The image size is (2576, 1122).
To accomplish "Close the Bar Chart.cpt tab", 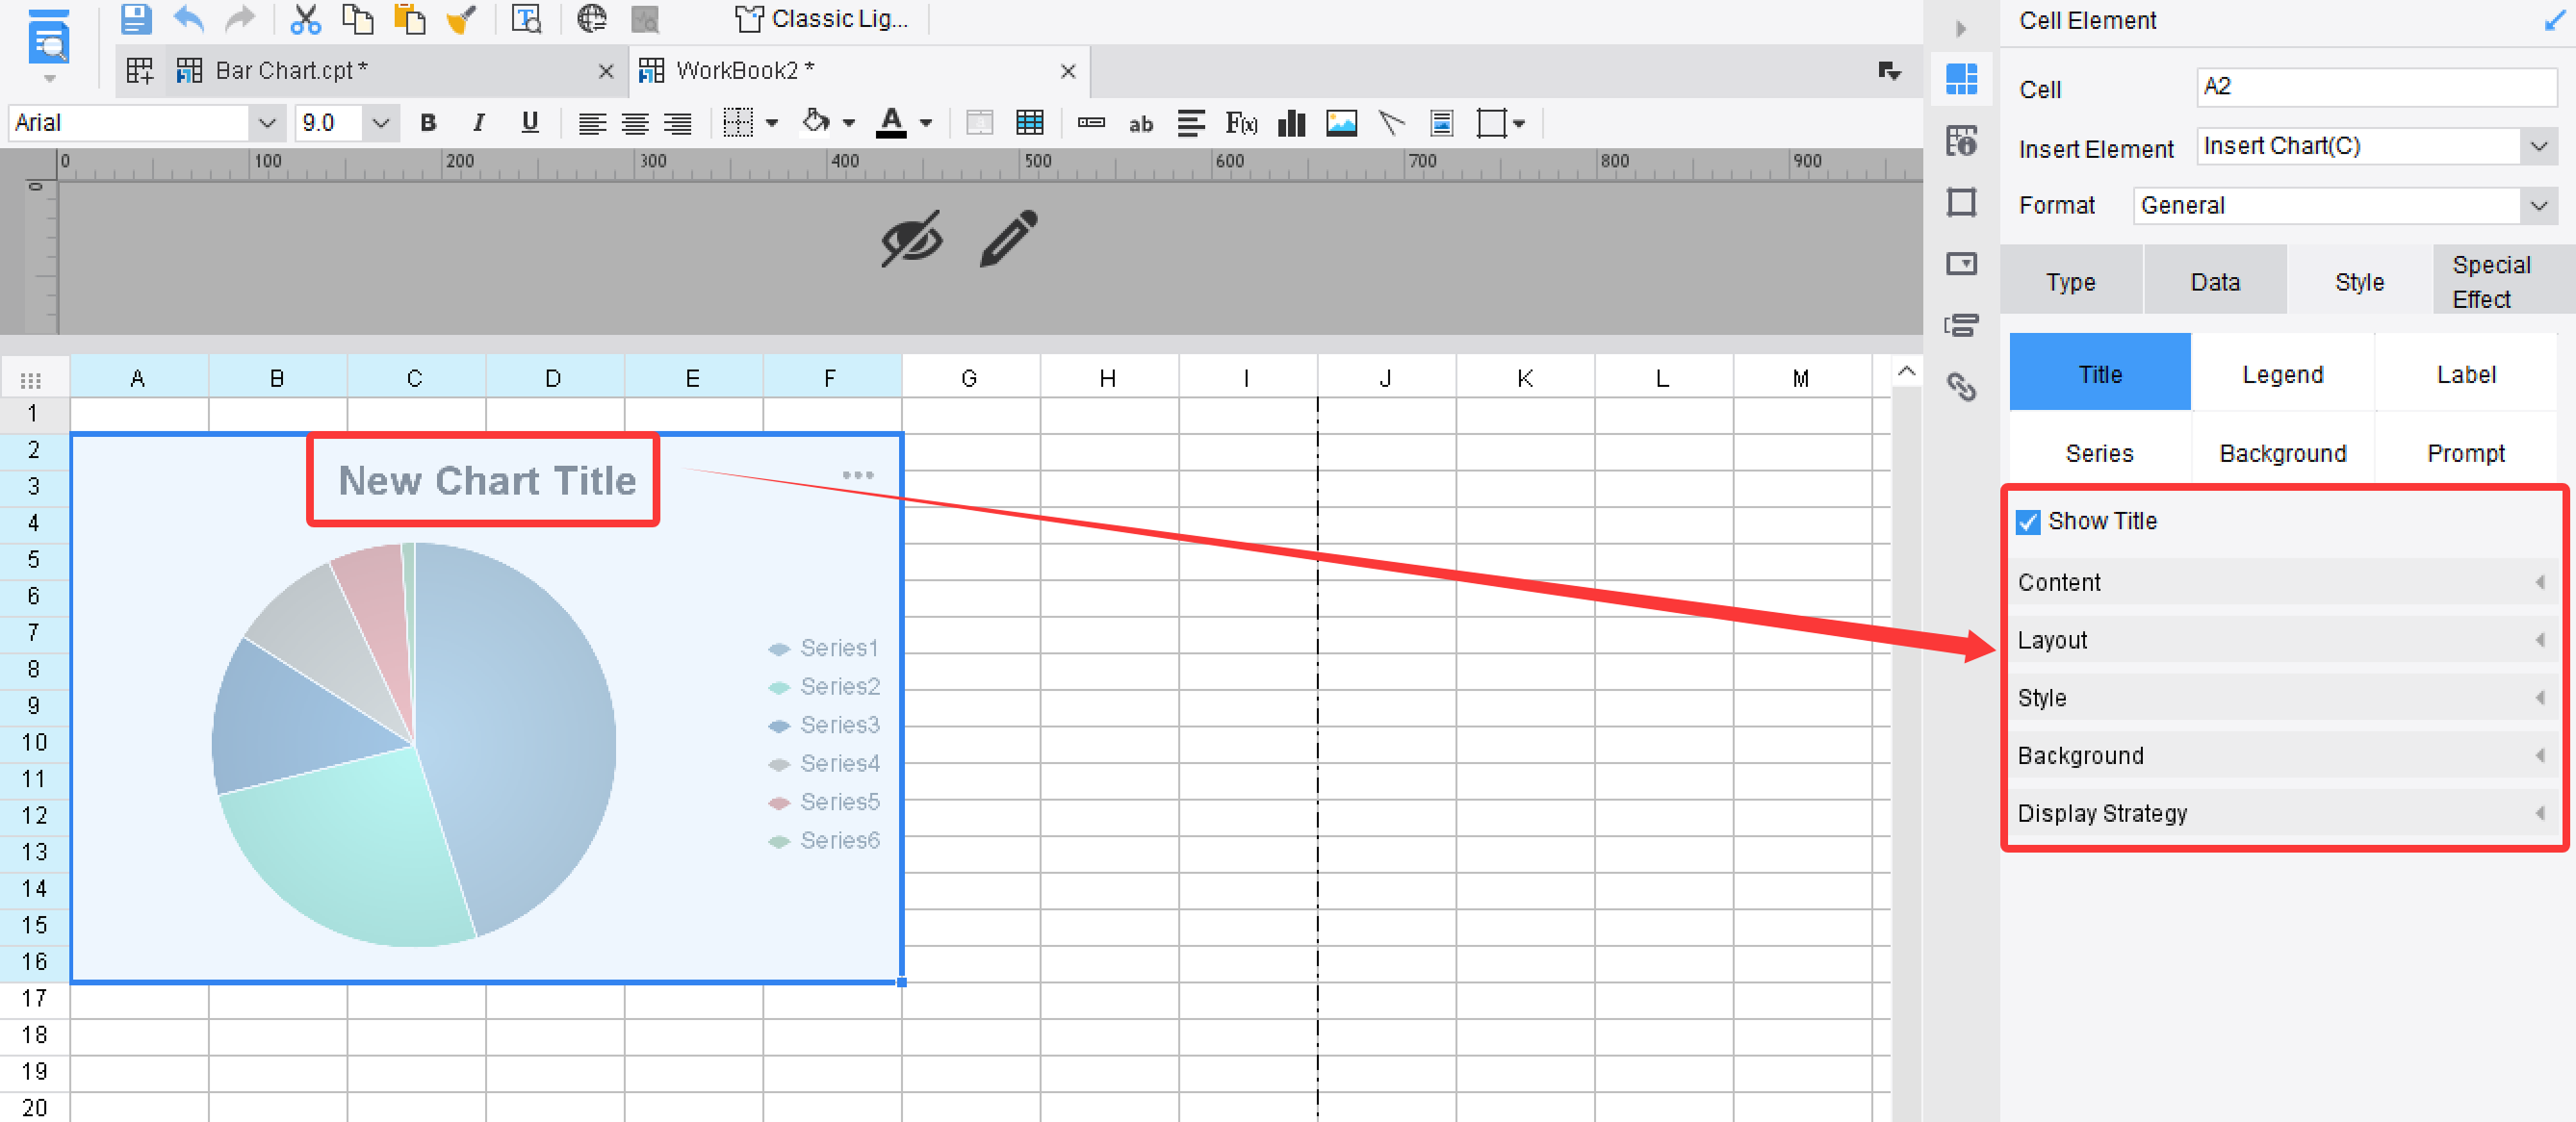I will pyautogui.click(x=606, y=72).
